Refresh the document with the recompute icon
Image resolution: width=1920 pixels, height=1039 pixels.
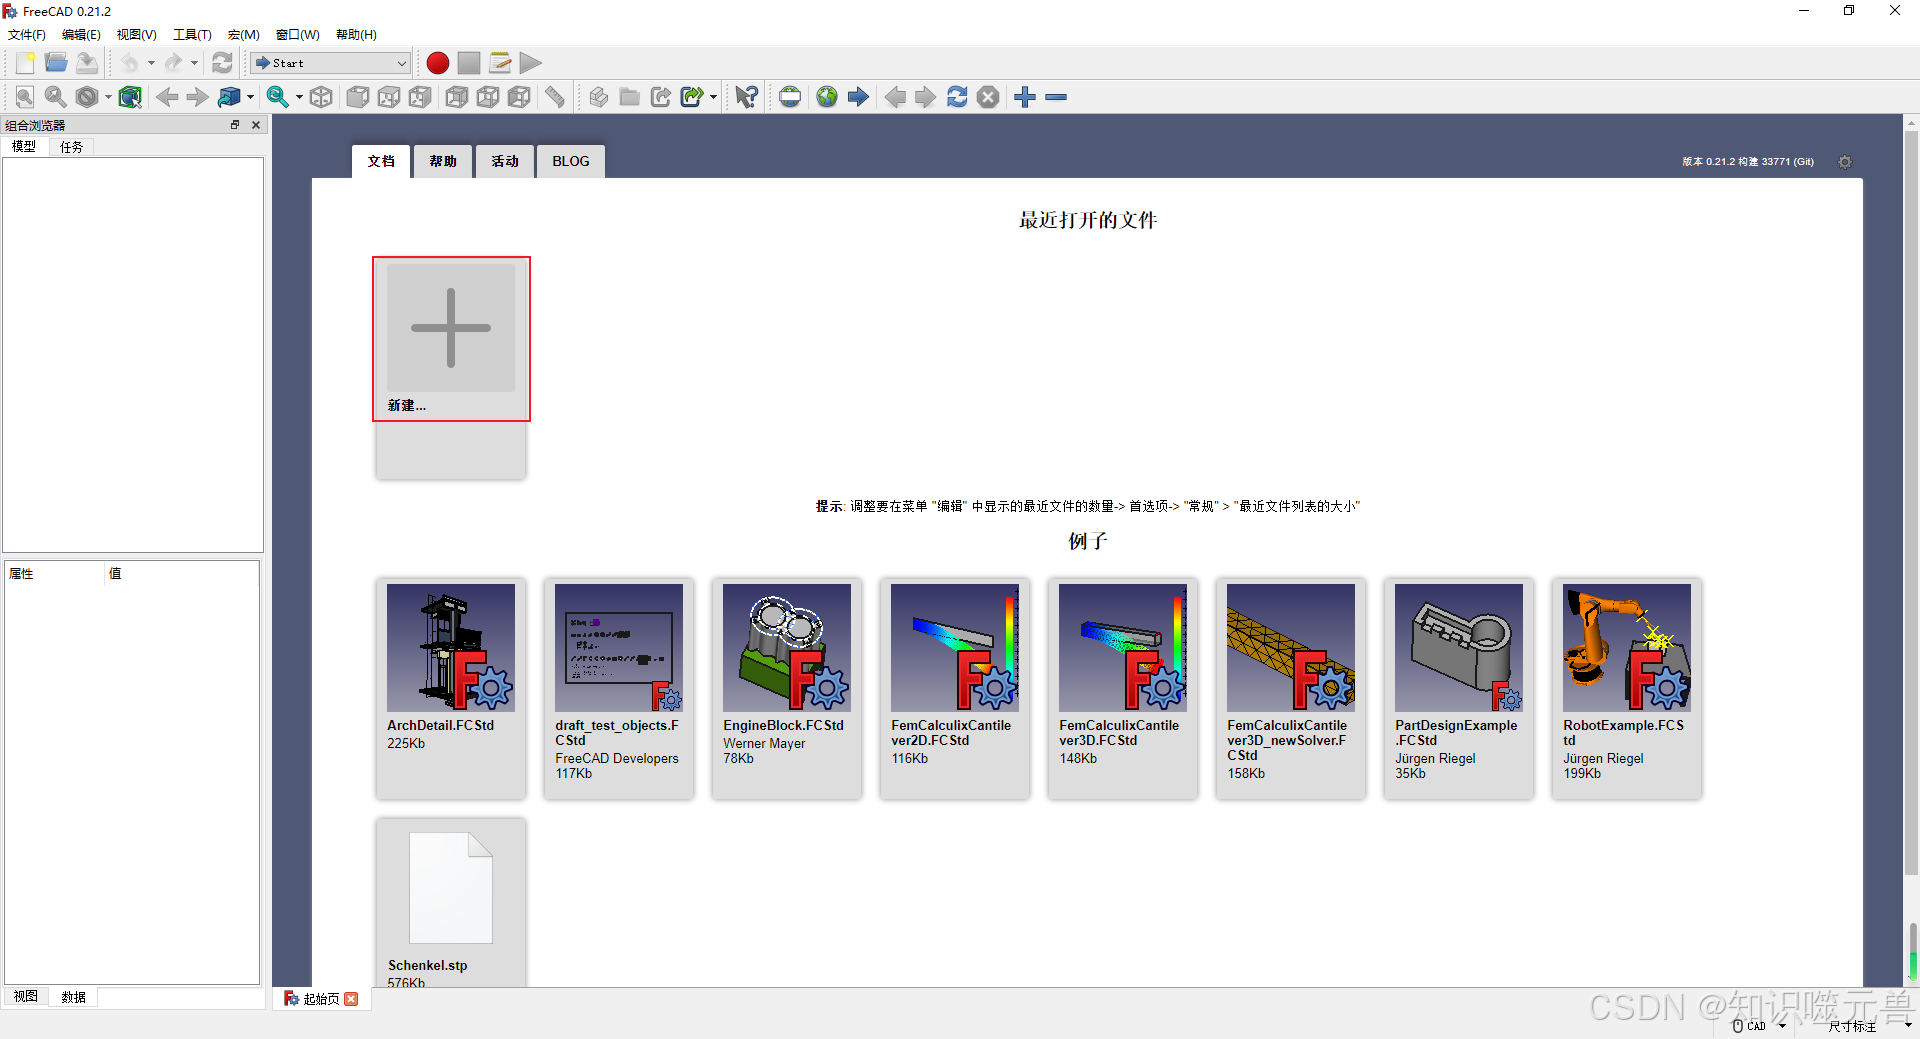222,63
